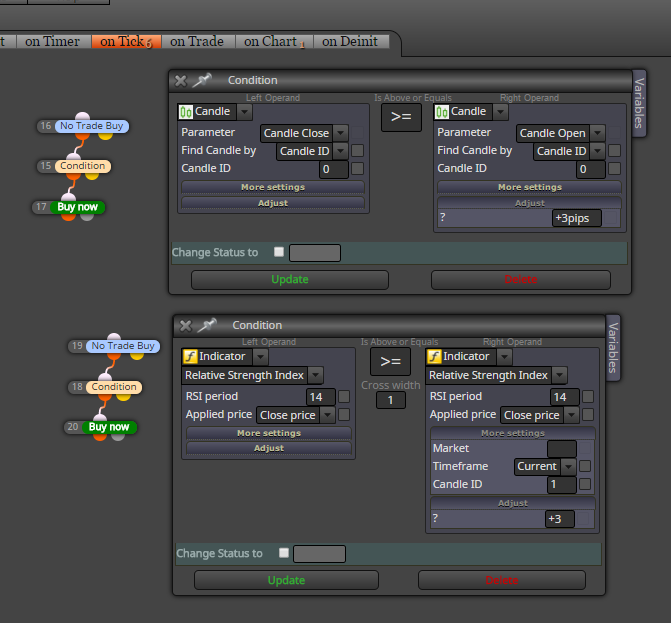Click yellow output connector of block 18
Image resolution: width=671 pixels, height=623 pixels.
pos(124,397)
